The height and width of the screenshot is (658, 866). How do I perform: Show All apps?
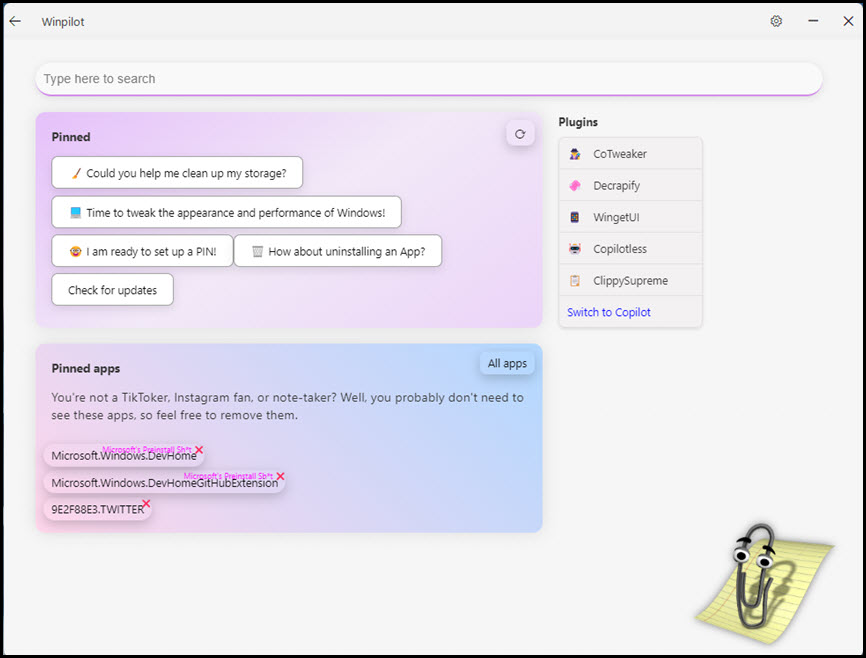pos(507,364)
